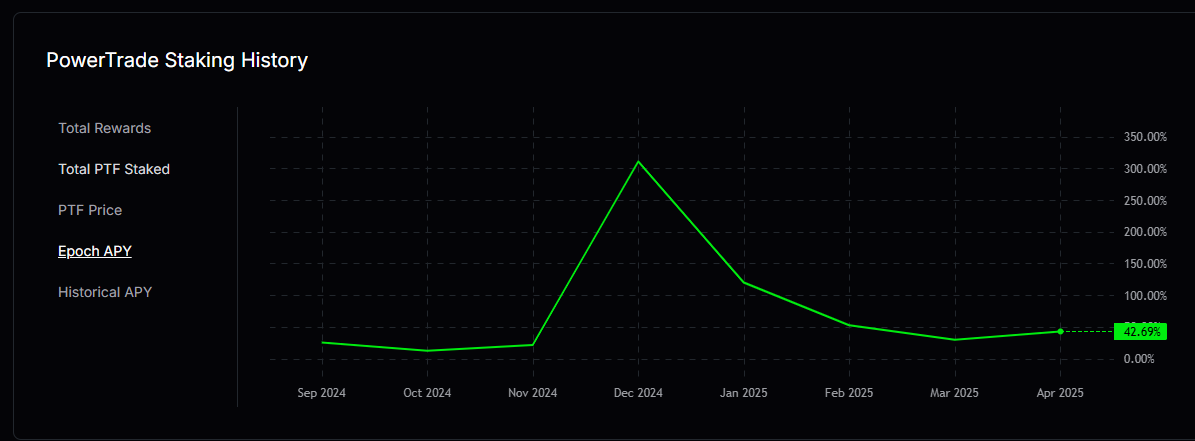The height and width of the screenshot is (441, 1195).
Task: Show the Historical APY chart
Action: click(x=105, y=292)
